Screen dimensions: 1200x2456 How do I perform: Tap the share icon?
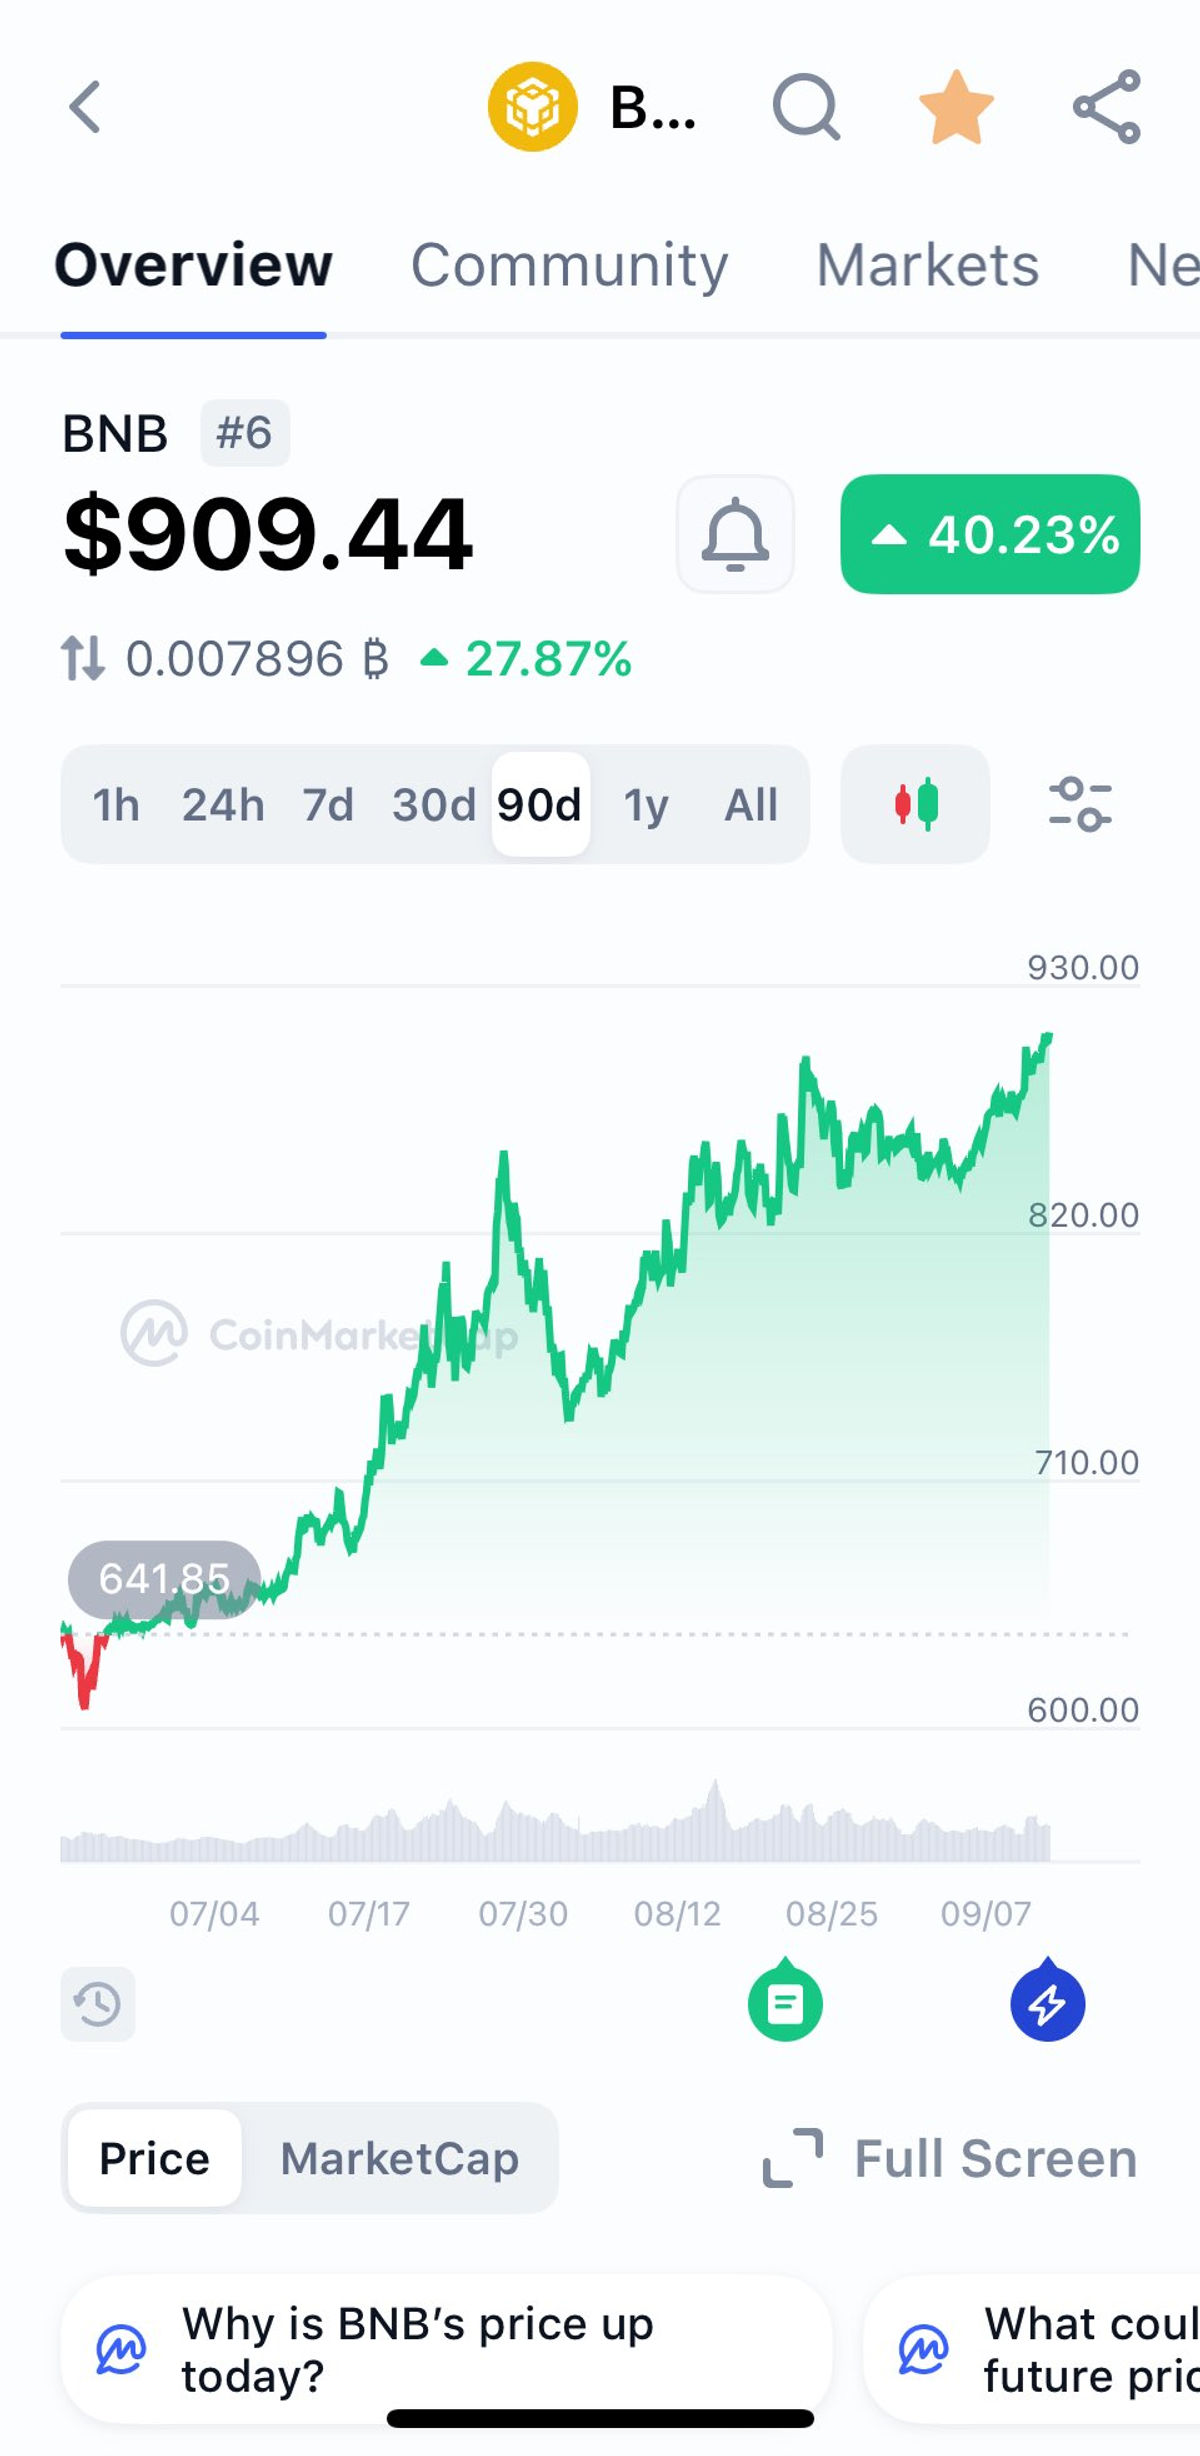pyautogui.click(x=1106, y=107)
